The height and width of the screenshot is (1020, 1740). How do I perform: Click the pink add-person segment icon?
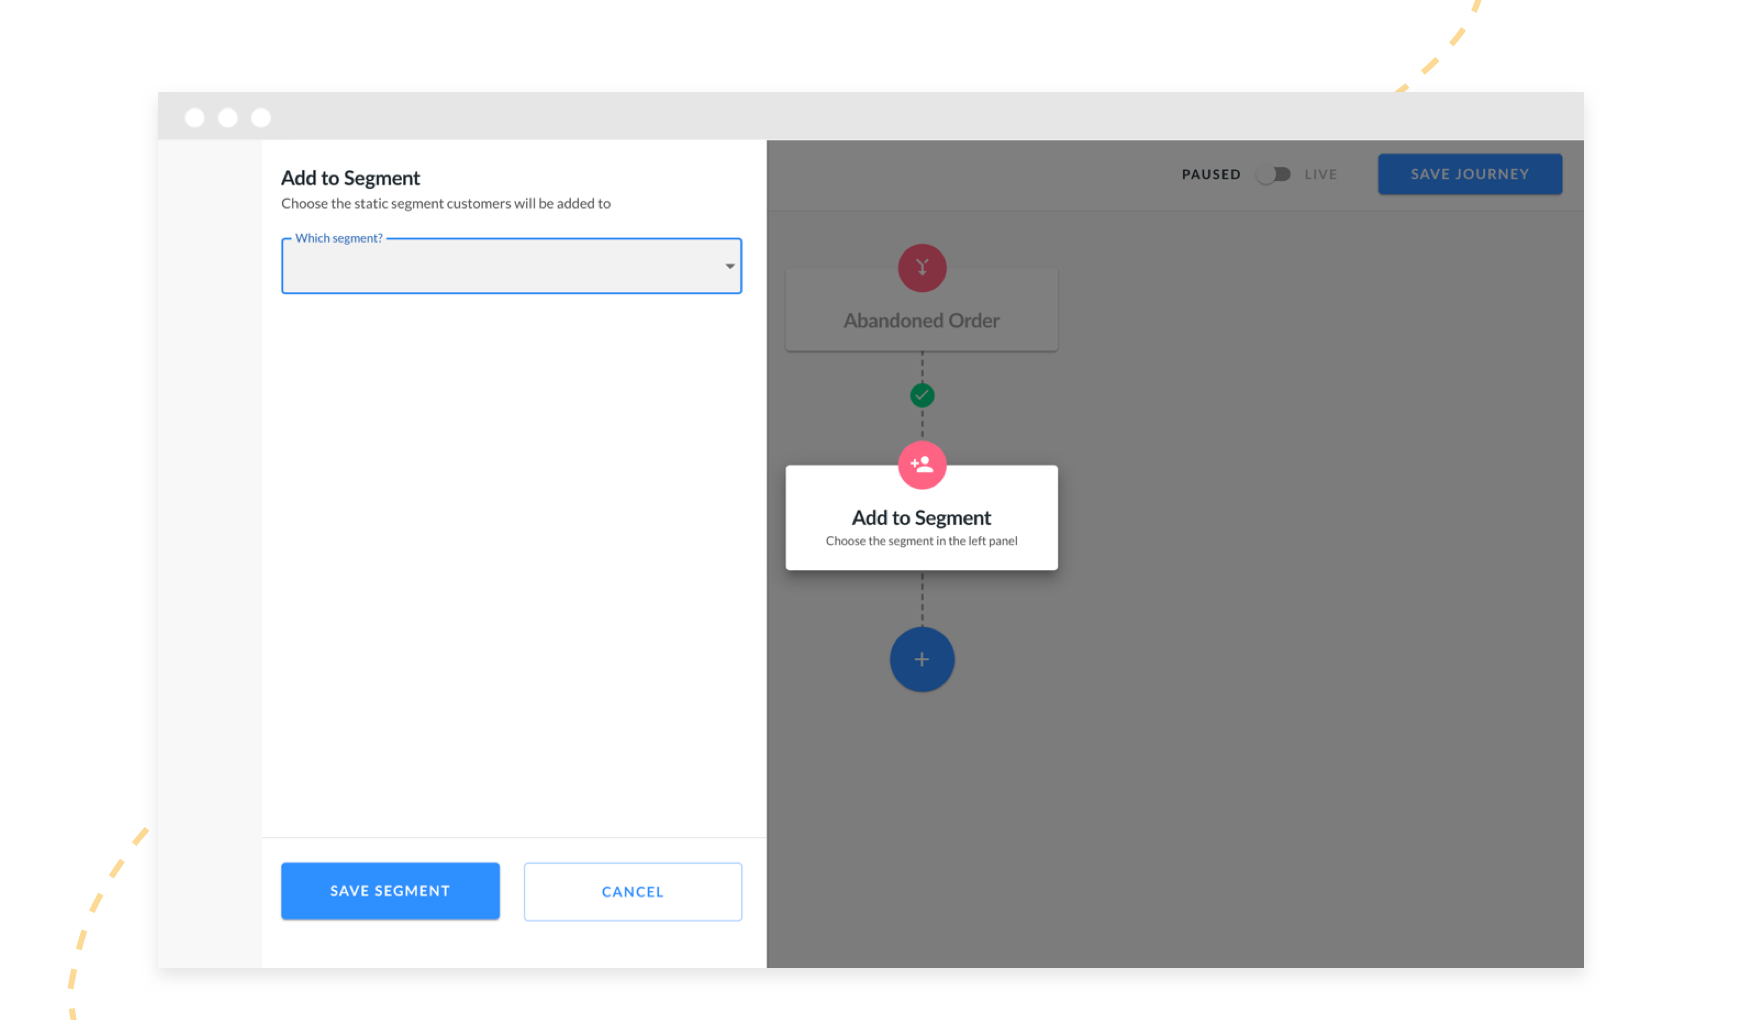coord(922,465)
